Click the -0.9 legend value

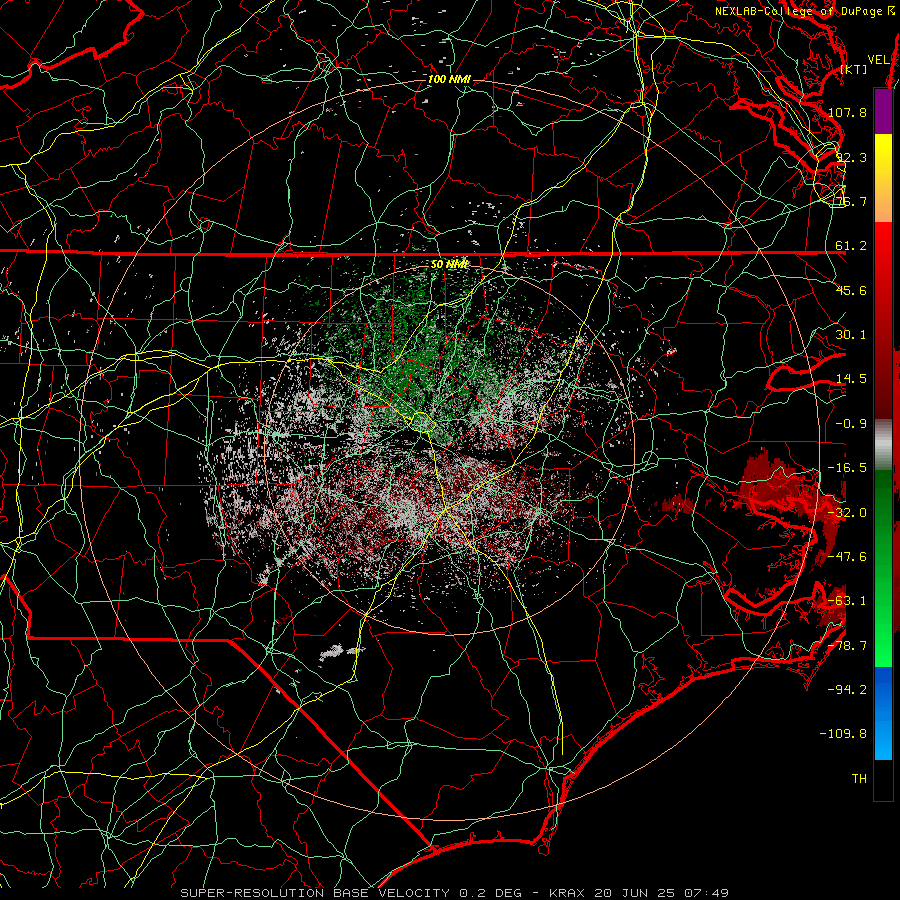(x=851, y=424)
